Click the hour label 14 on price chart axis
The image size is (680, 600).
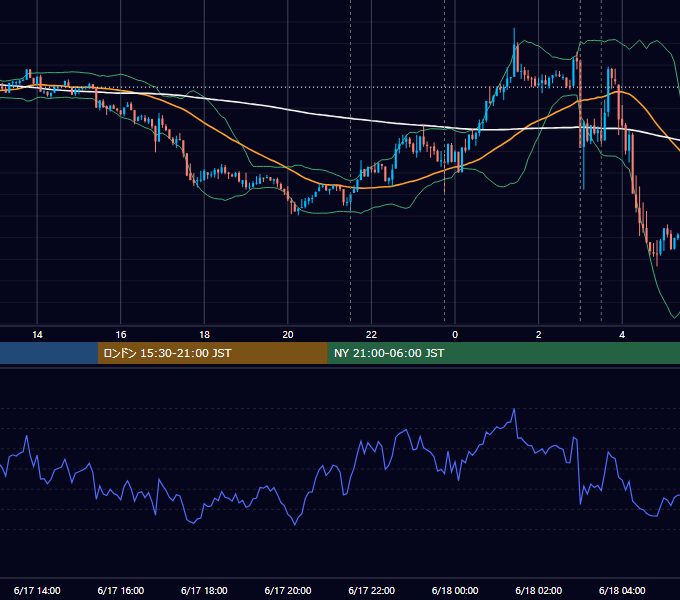37,335
